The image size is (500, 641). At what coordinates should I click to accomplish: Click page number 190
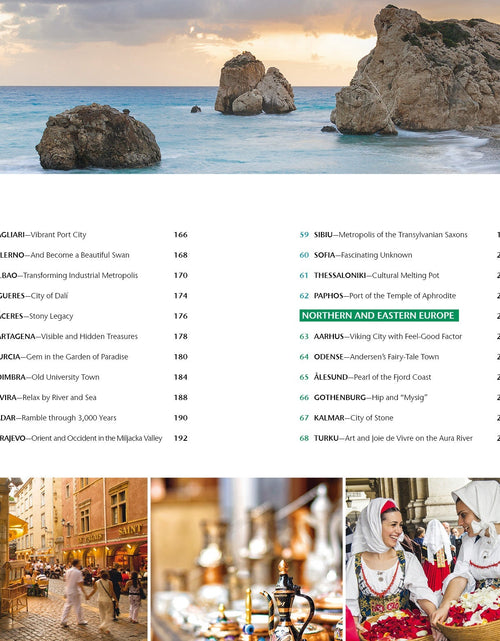coord(181,418)
